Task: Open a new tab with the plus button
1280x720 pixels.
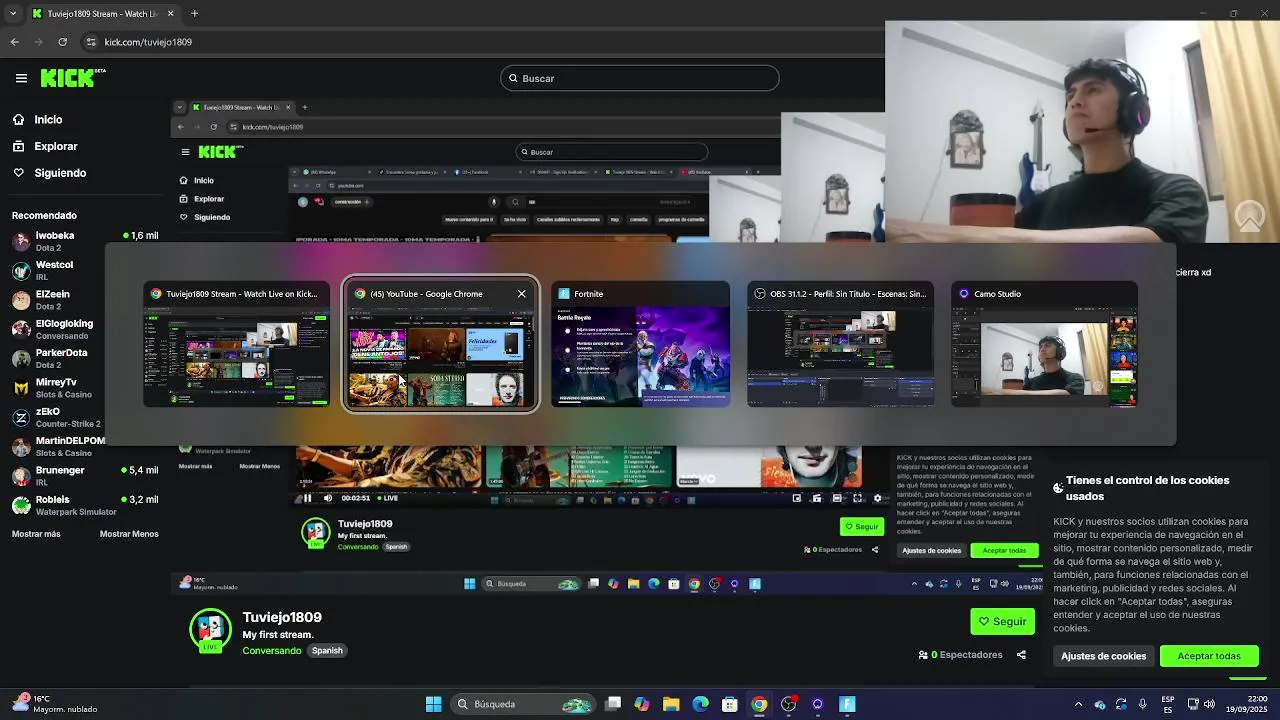Action: 194,14
